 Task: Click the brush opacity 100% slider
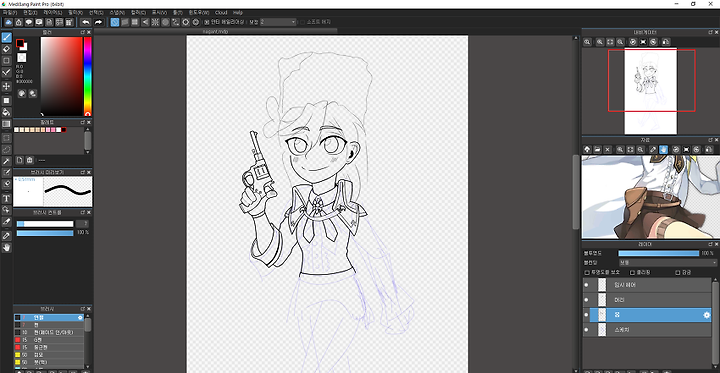45,233
